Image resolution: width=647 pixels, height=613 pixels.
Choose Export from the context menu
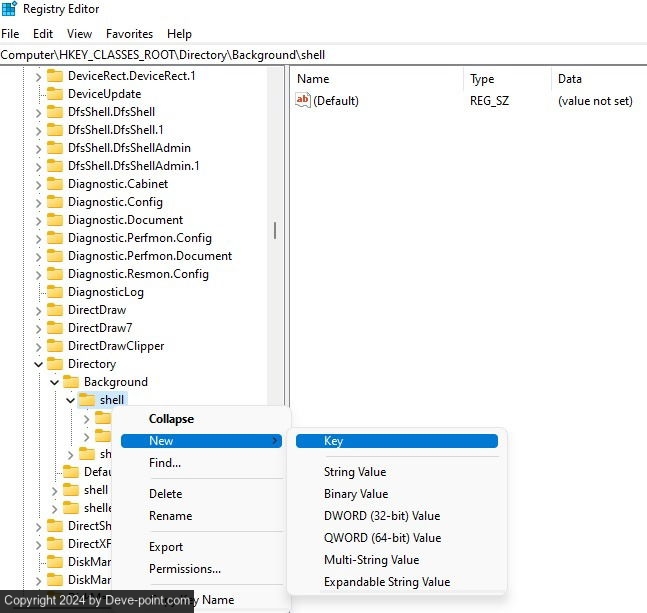tap(166, 547)
